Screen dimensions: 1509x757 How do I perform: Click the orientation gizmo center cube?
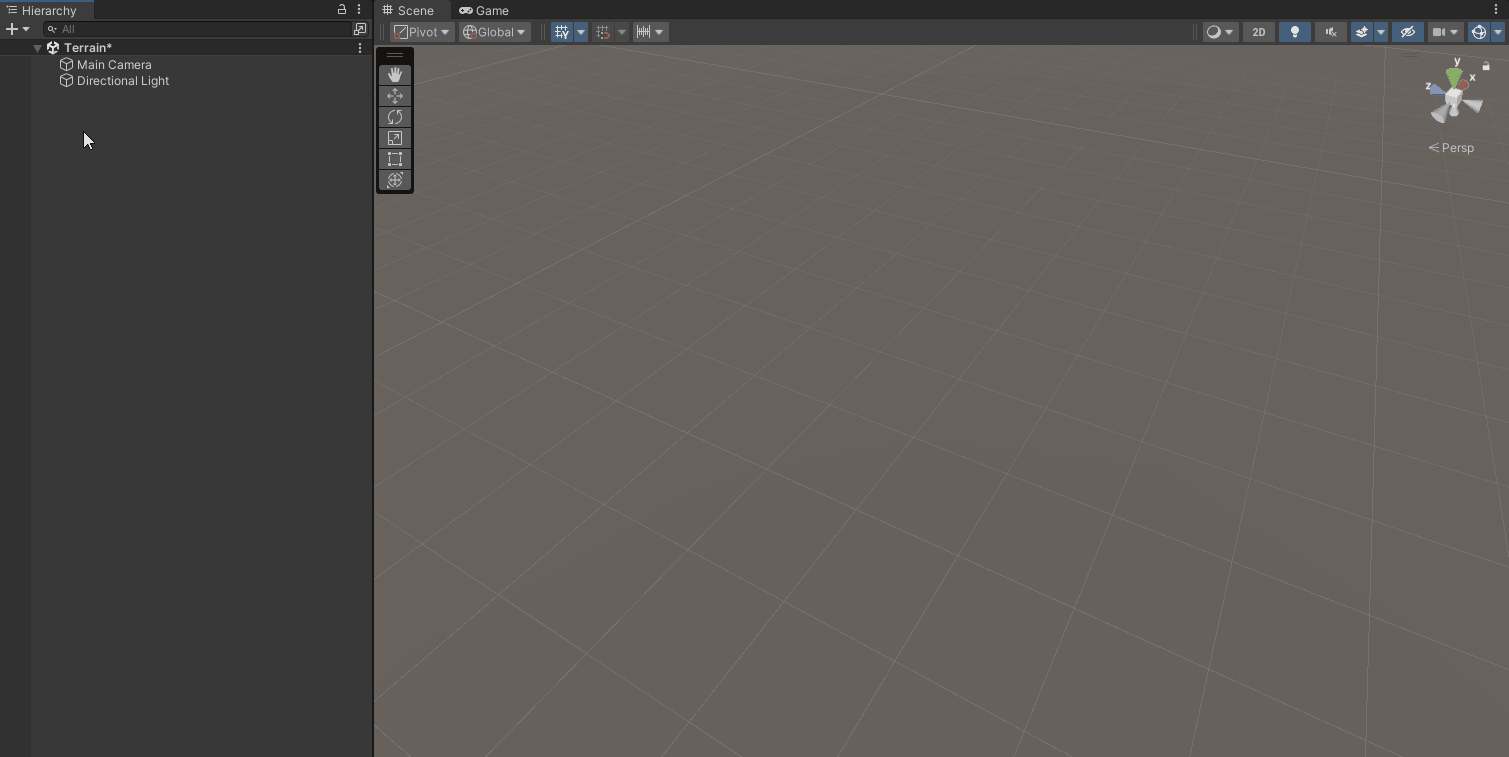coord(1454,97)
